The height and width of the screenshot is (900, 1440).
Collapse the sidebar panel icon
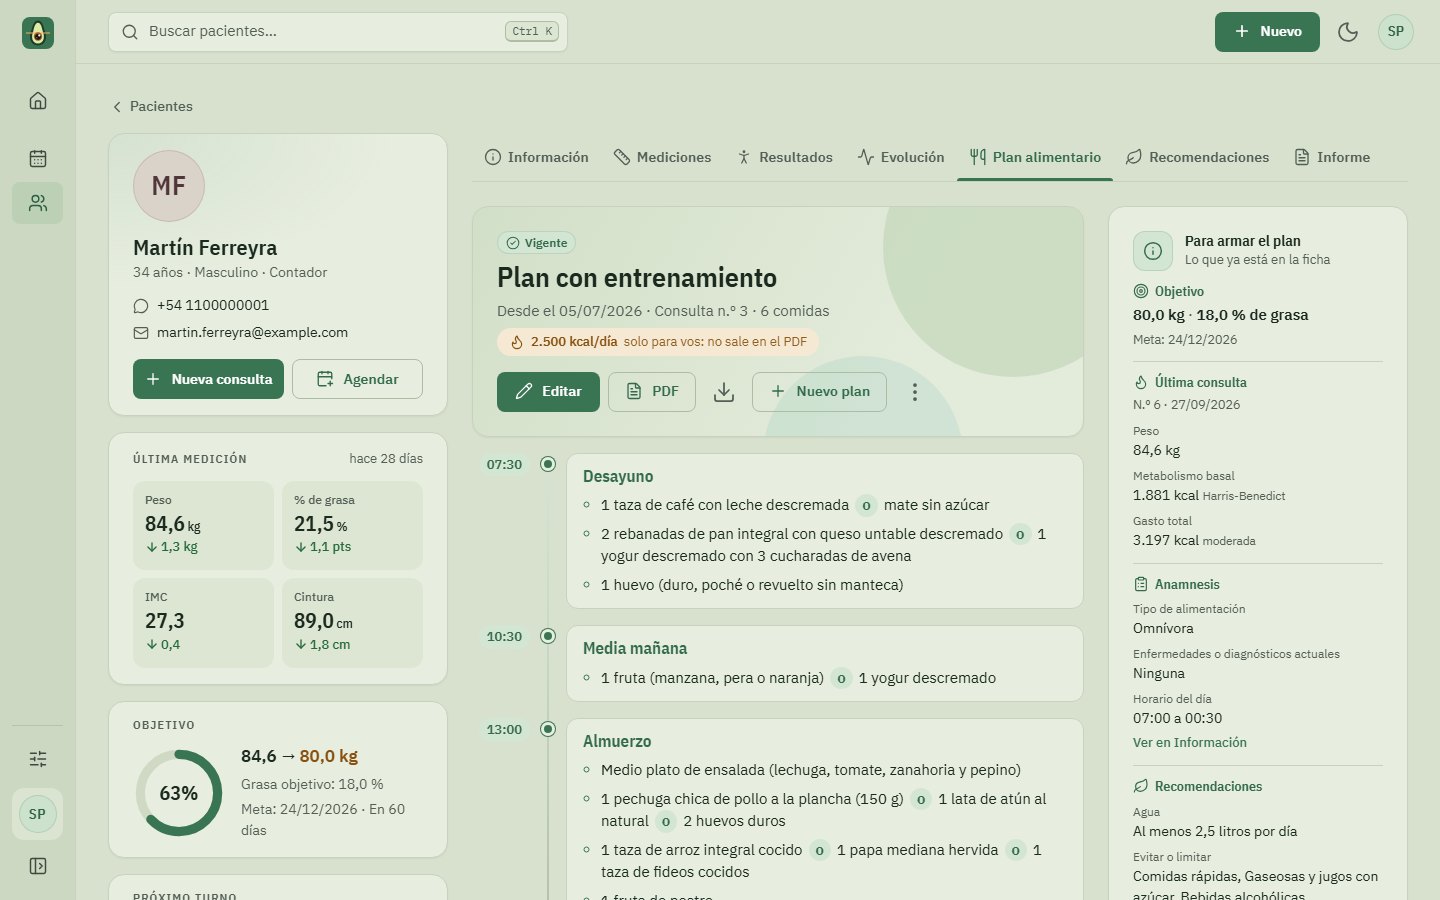click(38, 866)
